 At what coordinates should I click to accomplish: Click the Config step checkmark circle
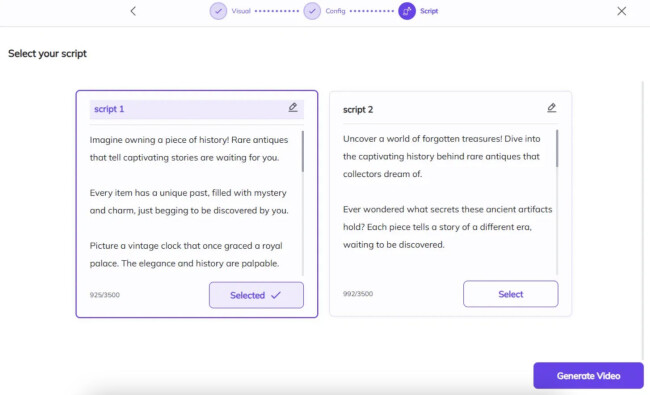(312, 11)
